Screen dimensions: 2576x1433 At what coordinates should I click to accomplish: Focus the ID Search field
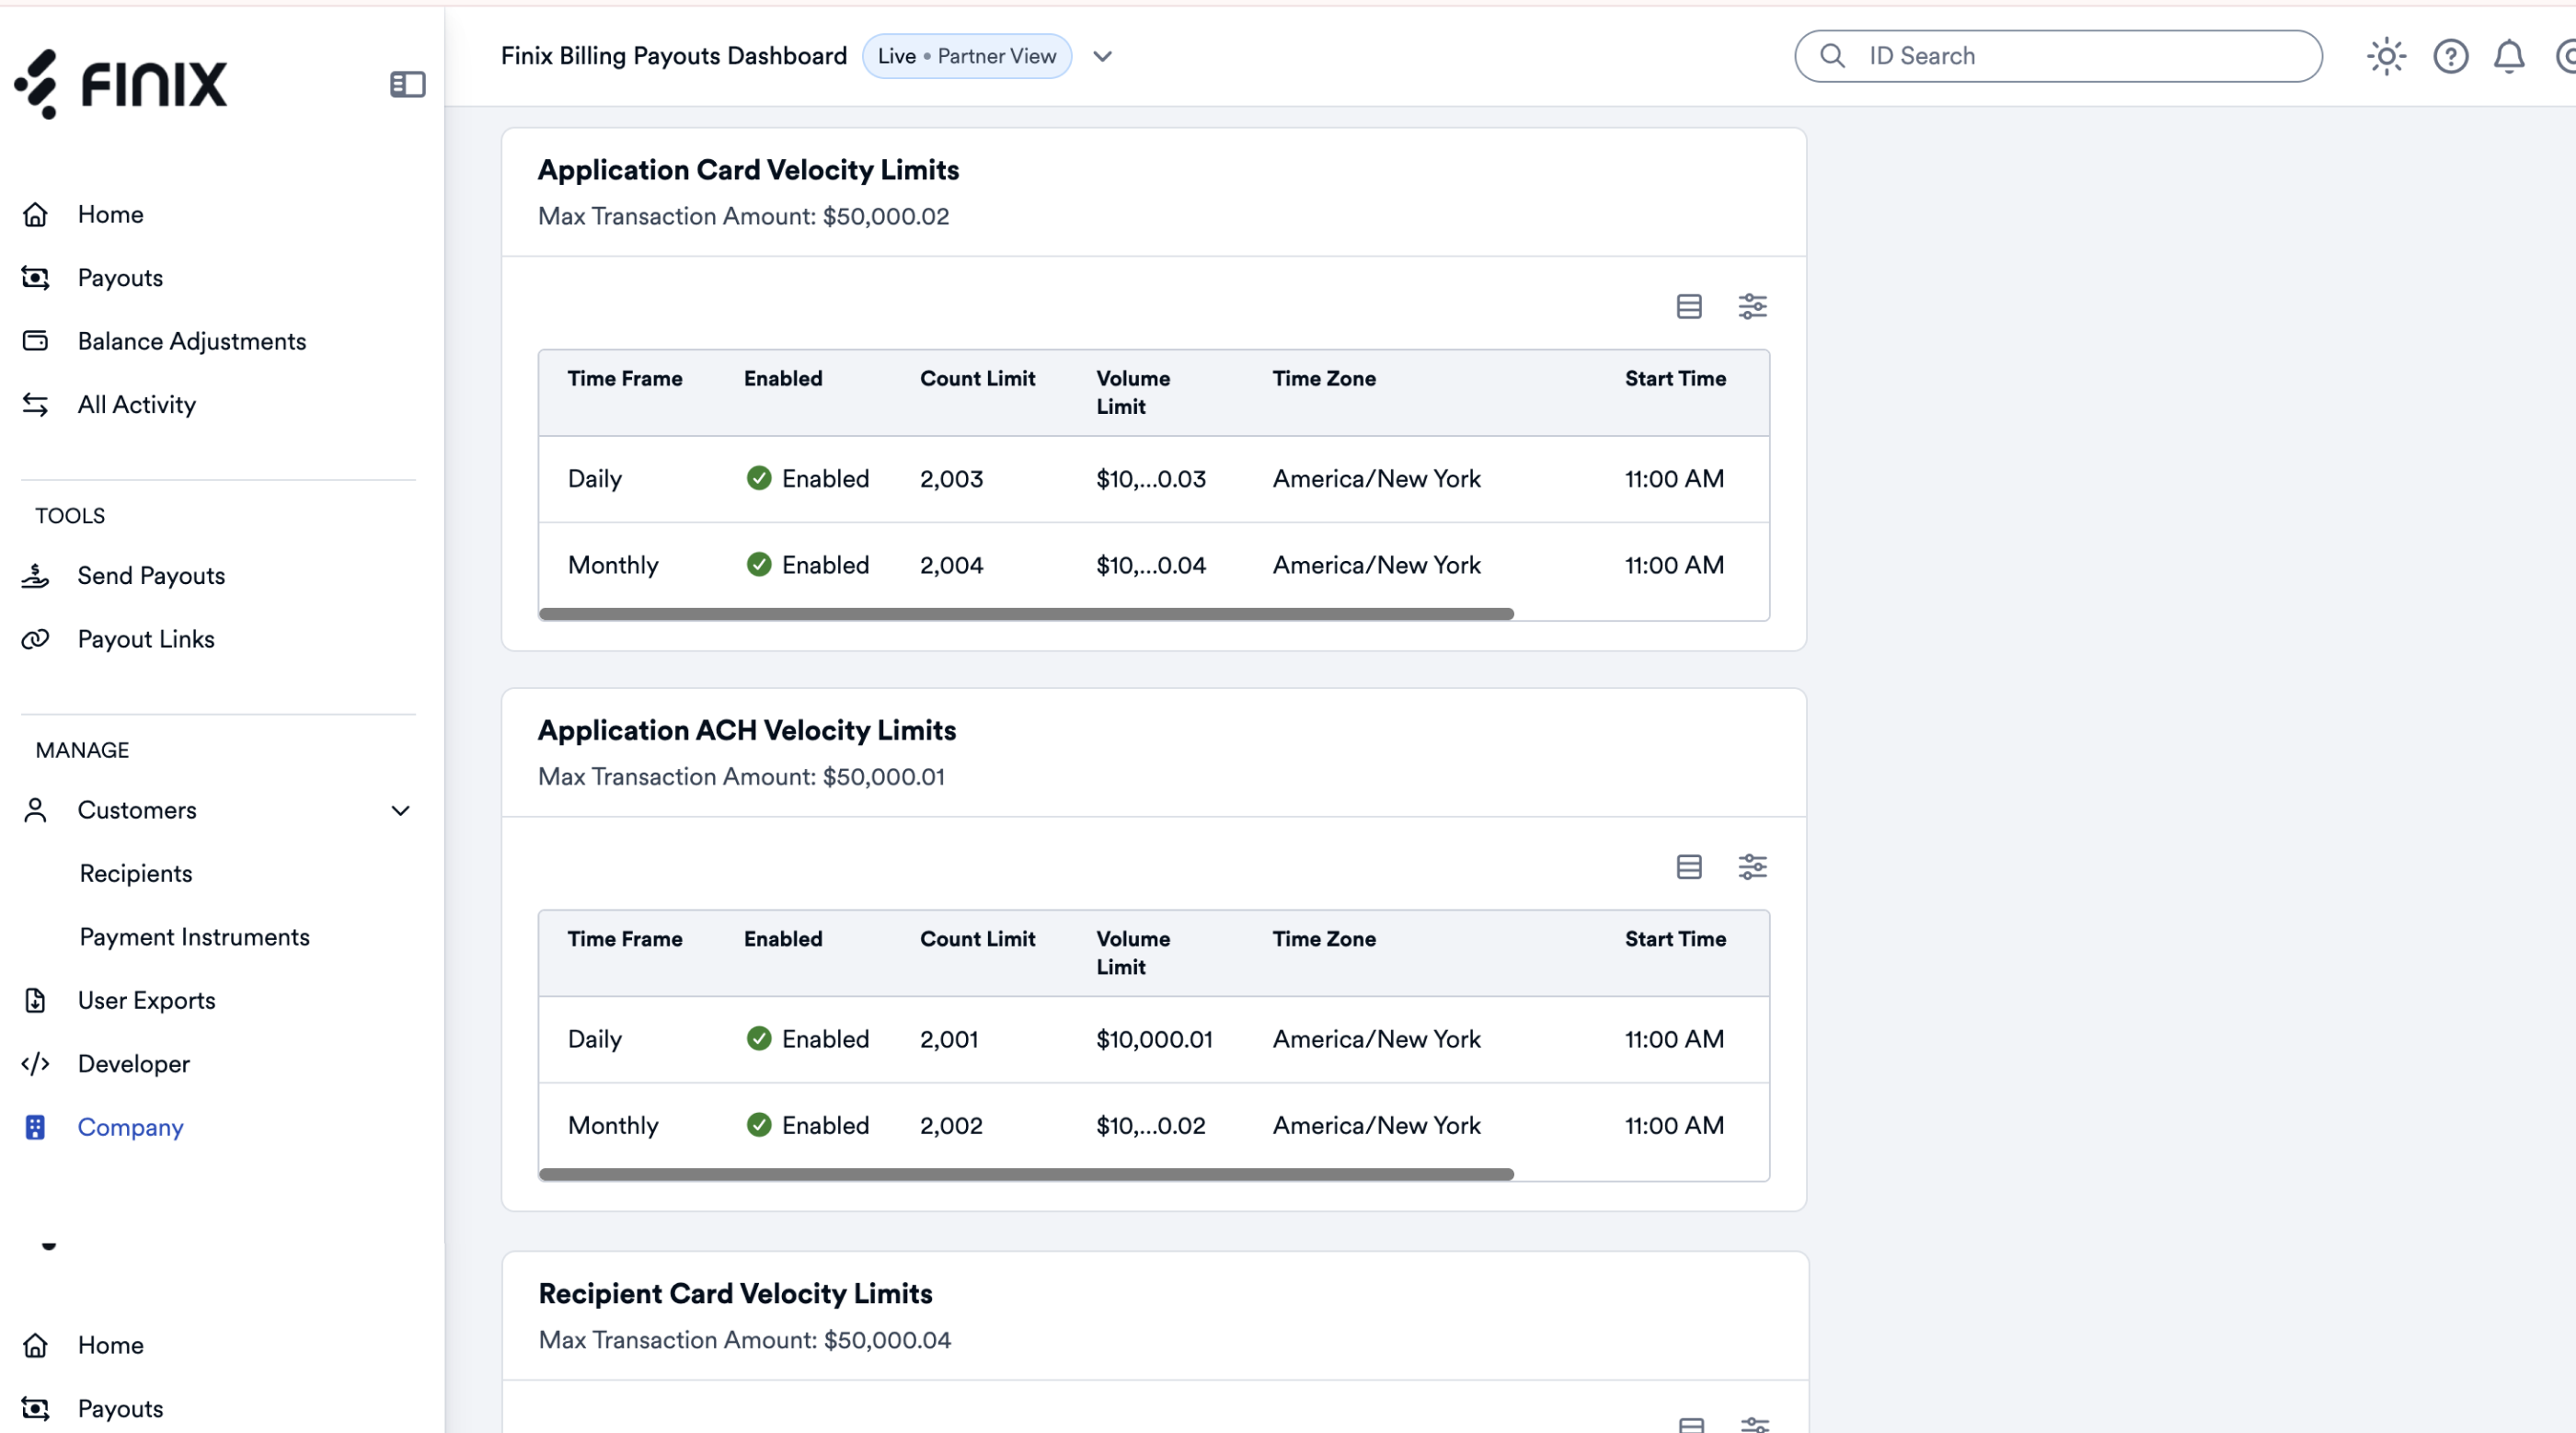[2058, 56]
